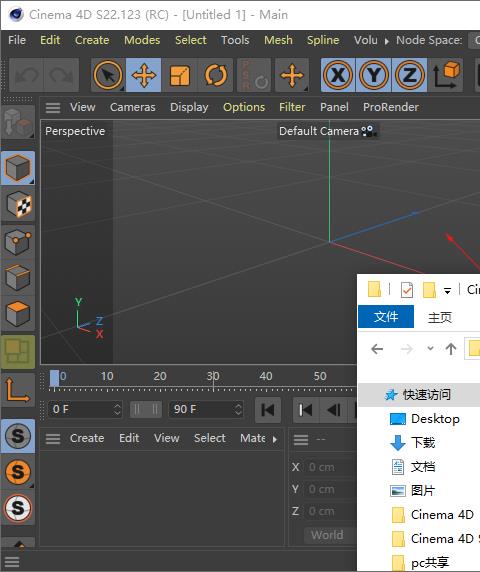Click the Make Editable icon
This screenshot has width=480, height=572.
(x=18, y=123)
